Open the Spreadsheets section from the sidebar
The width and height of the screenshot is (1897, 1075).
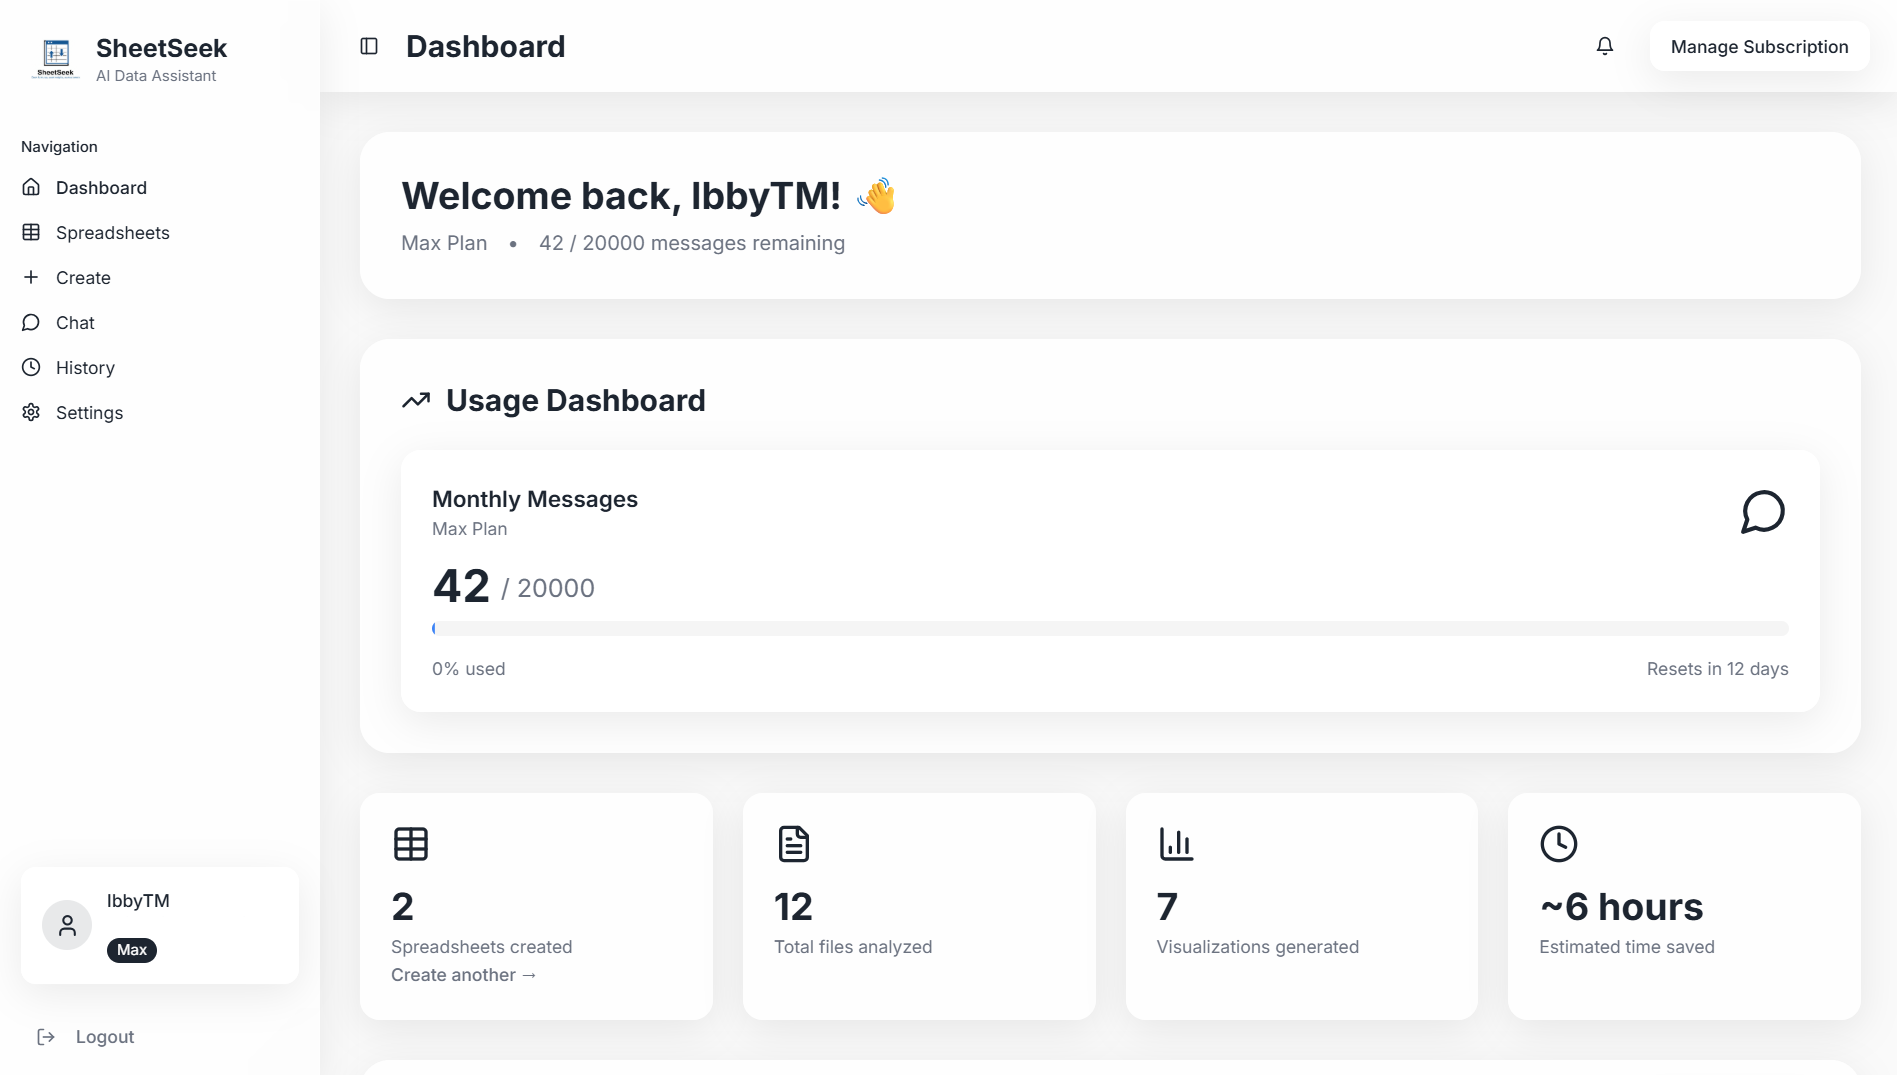point(112,232)
